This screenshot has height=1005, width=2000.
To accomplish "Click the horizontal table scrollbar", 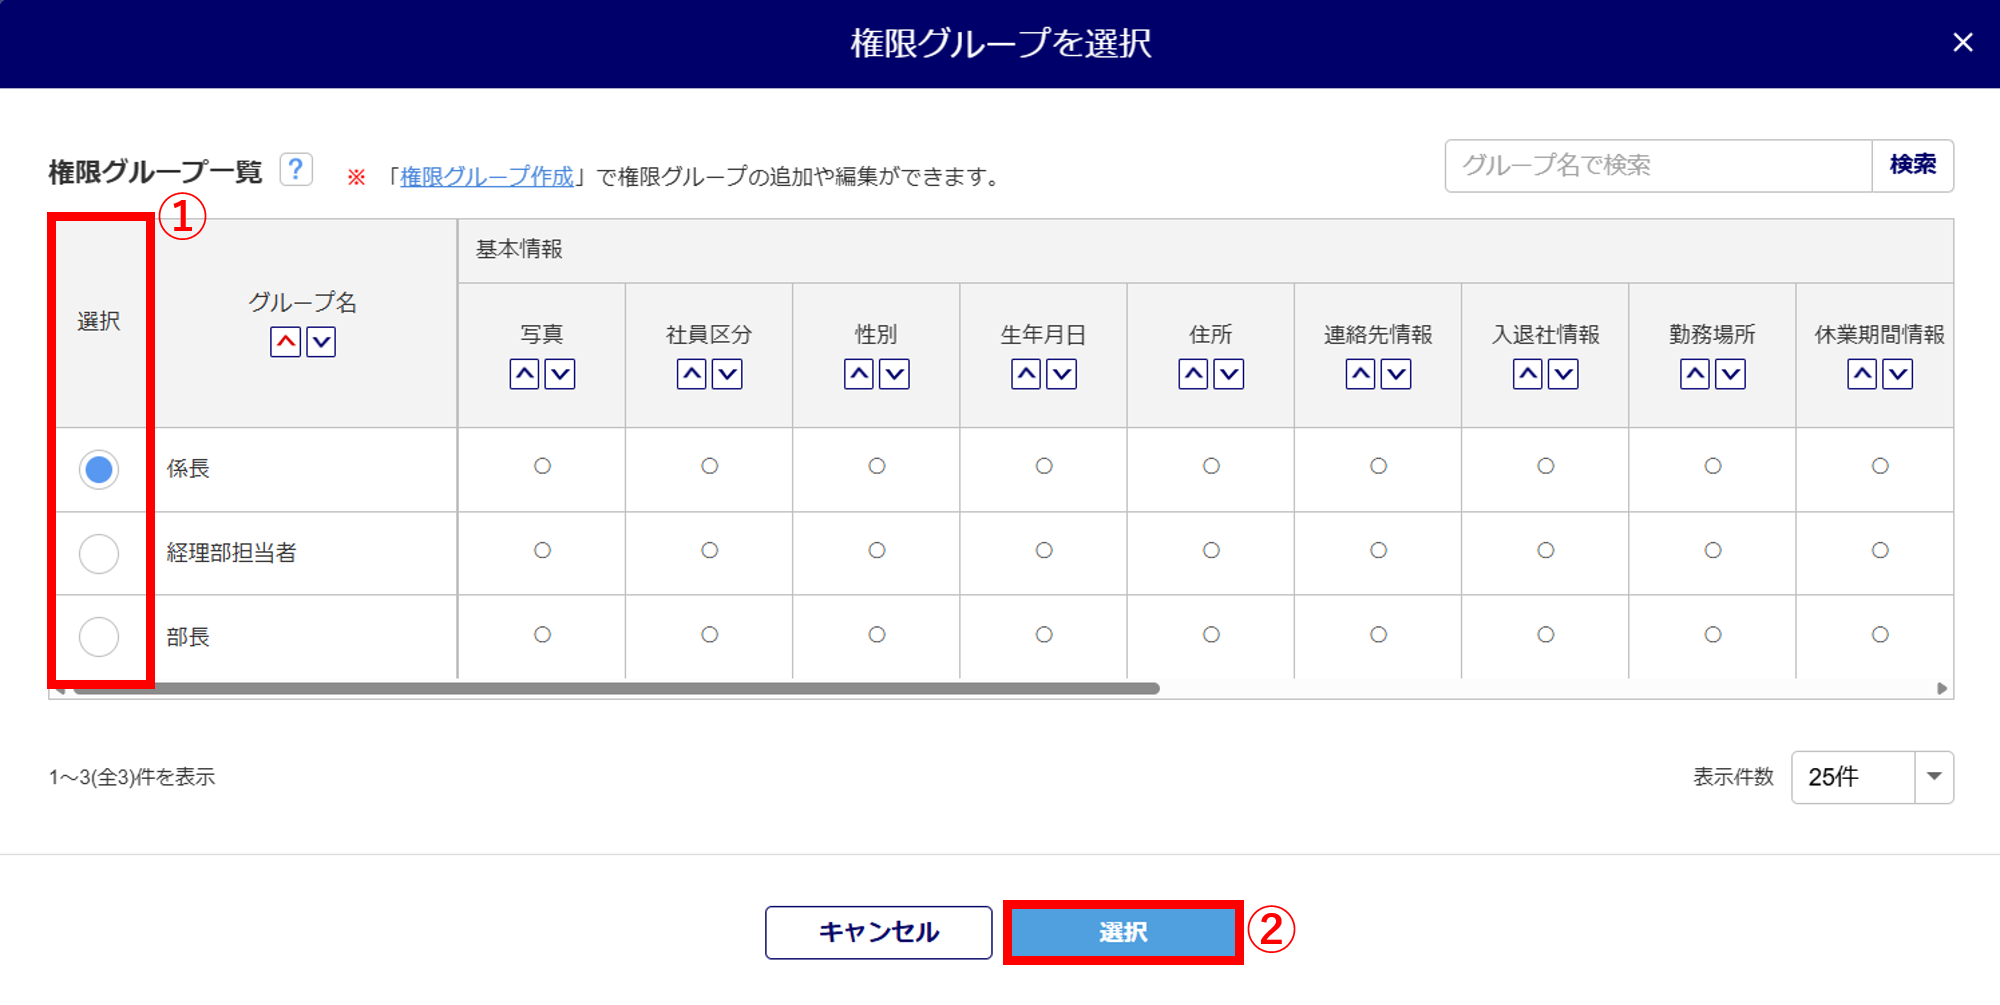I will tap(616, 688).
